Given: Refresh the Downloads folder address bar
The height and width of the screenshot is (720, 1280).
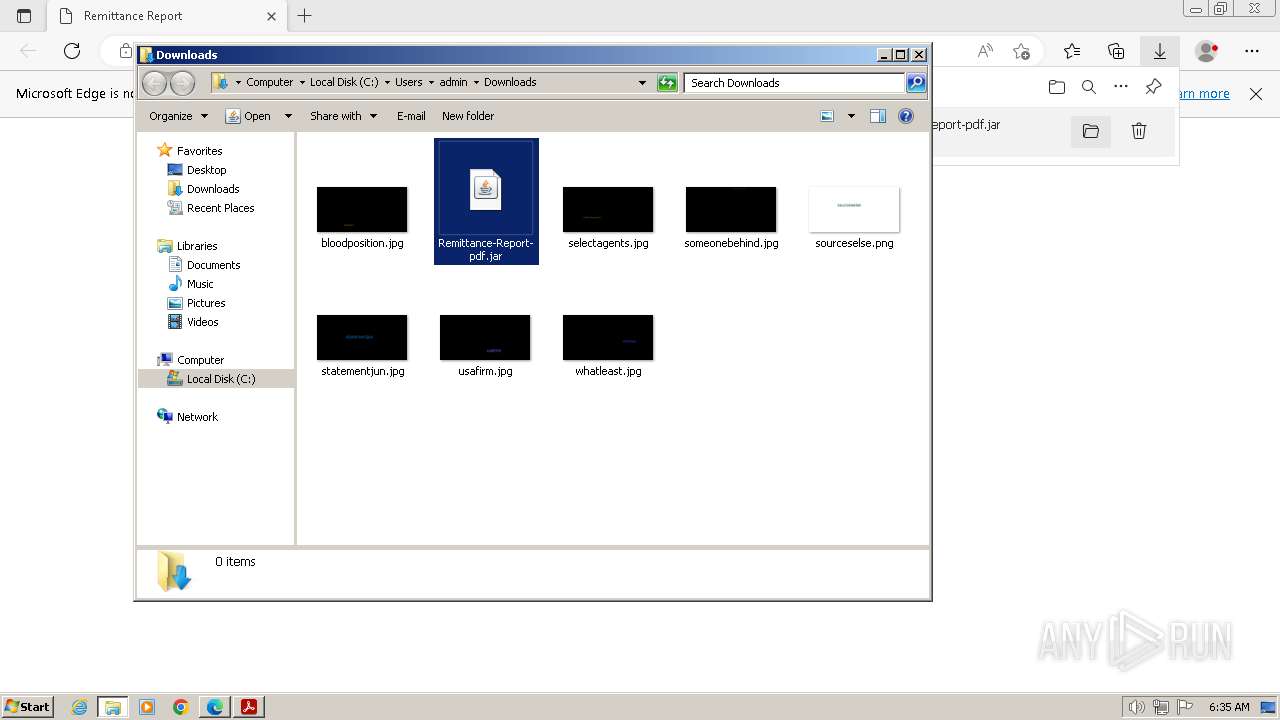Looking at the screenshot, I should point(667,83).
